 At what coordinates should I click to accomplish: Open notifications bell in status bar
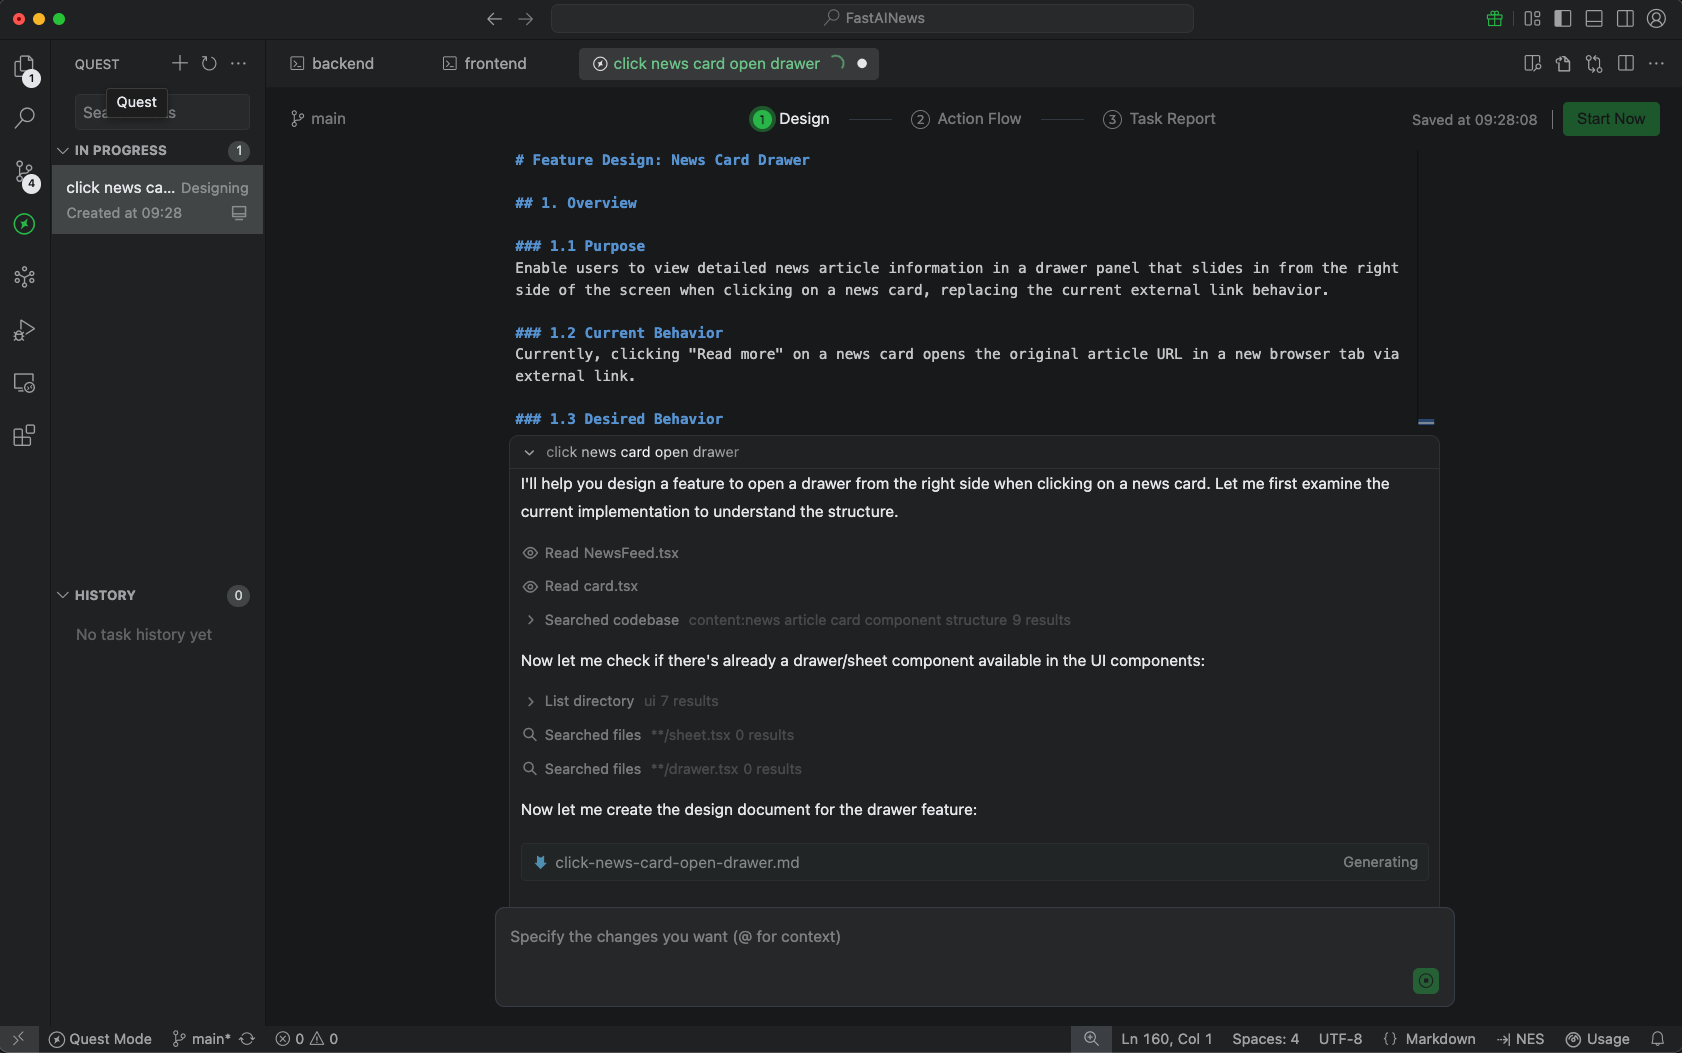pos(1657,1039)
